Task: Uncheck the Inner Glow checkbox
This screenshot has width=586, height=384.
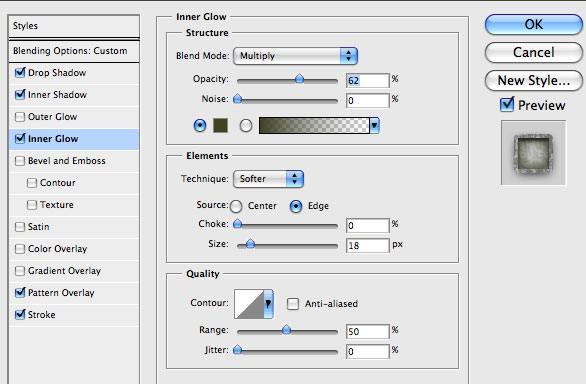Action: (20, 138)
